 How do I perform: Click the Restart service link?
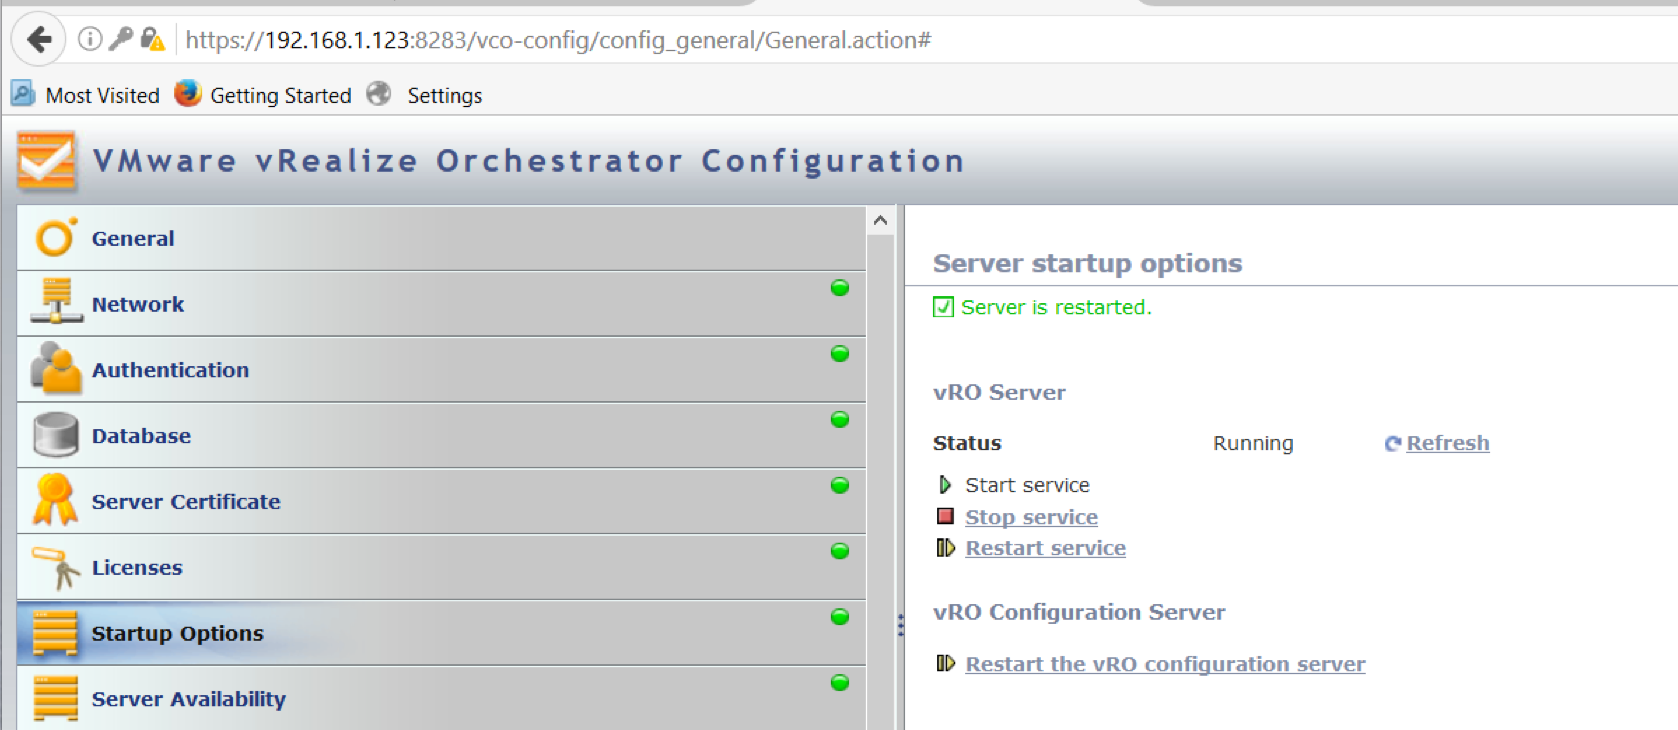point(1045,548)
